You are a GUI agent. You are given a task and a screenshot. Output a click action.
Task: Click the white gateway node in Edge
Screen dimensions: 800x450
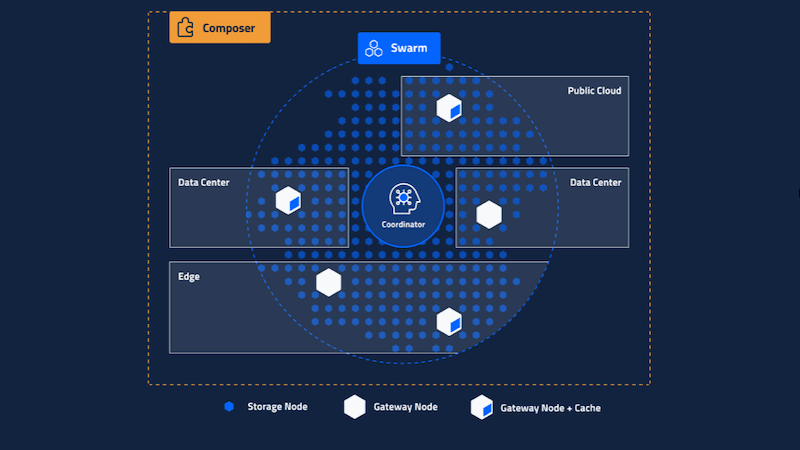click(329, 283)
